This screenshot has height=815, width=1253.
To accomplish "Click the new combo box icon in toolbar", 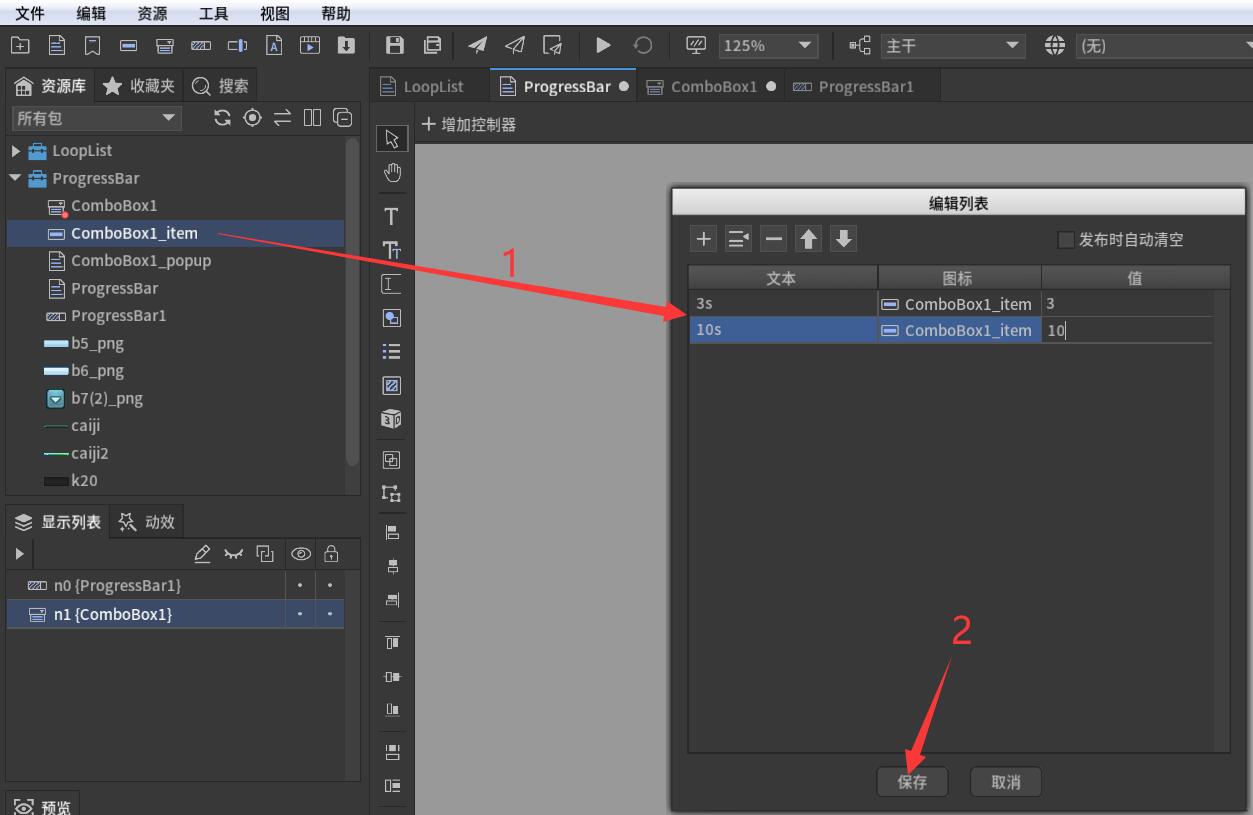I will click(x=165, y=45).
